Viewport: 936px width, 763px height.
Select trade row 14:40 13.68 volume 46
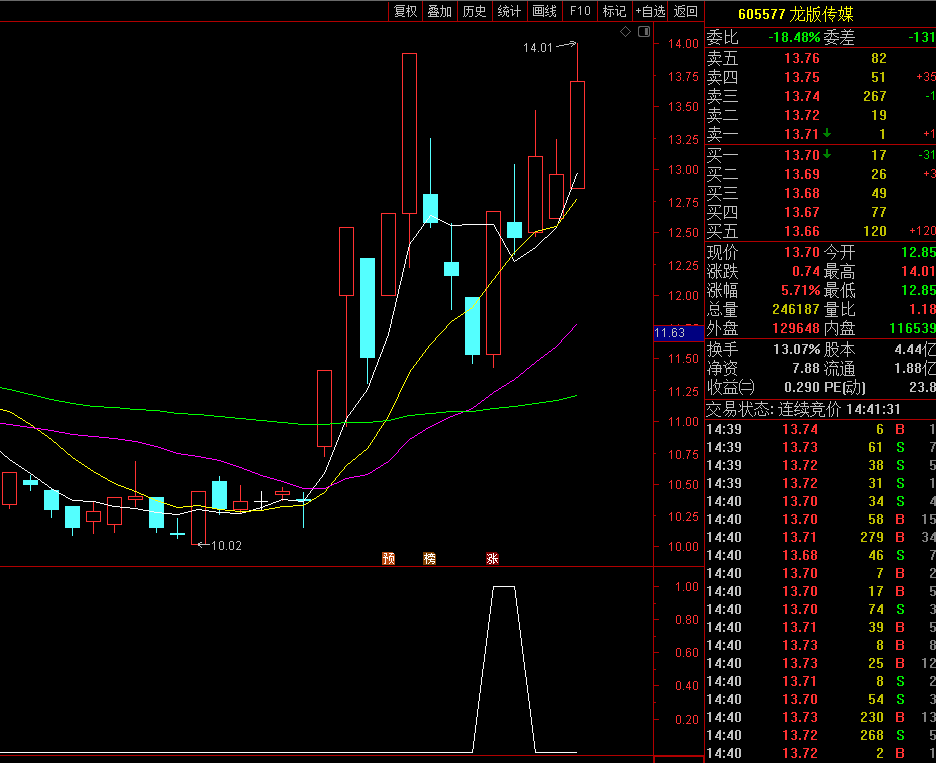coord(821,555)
